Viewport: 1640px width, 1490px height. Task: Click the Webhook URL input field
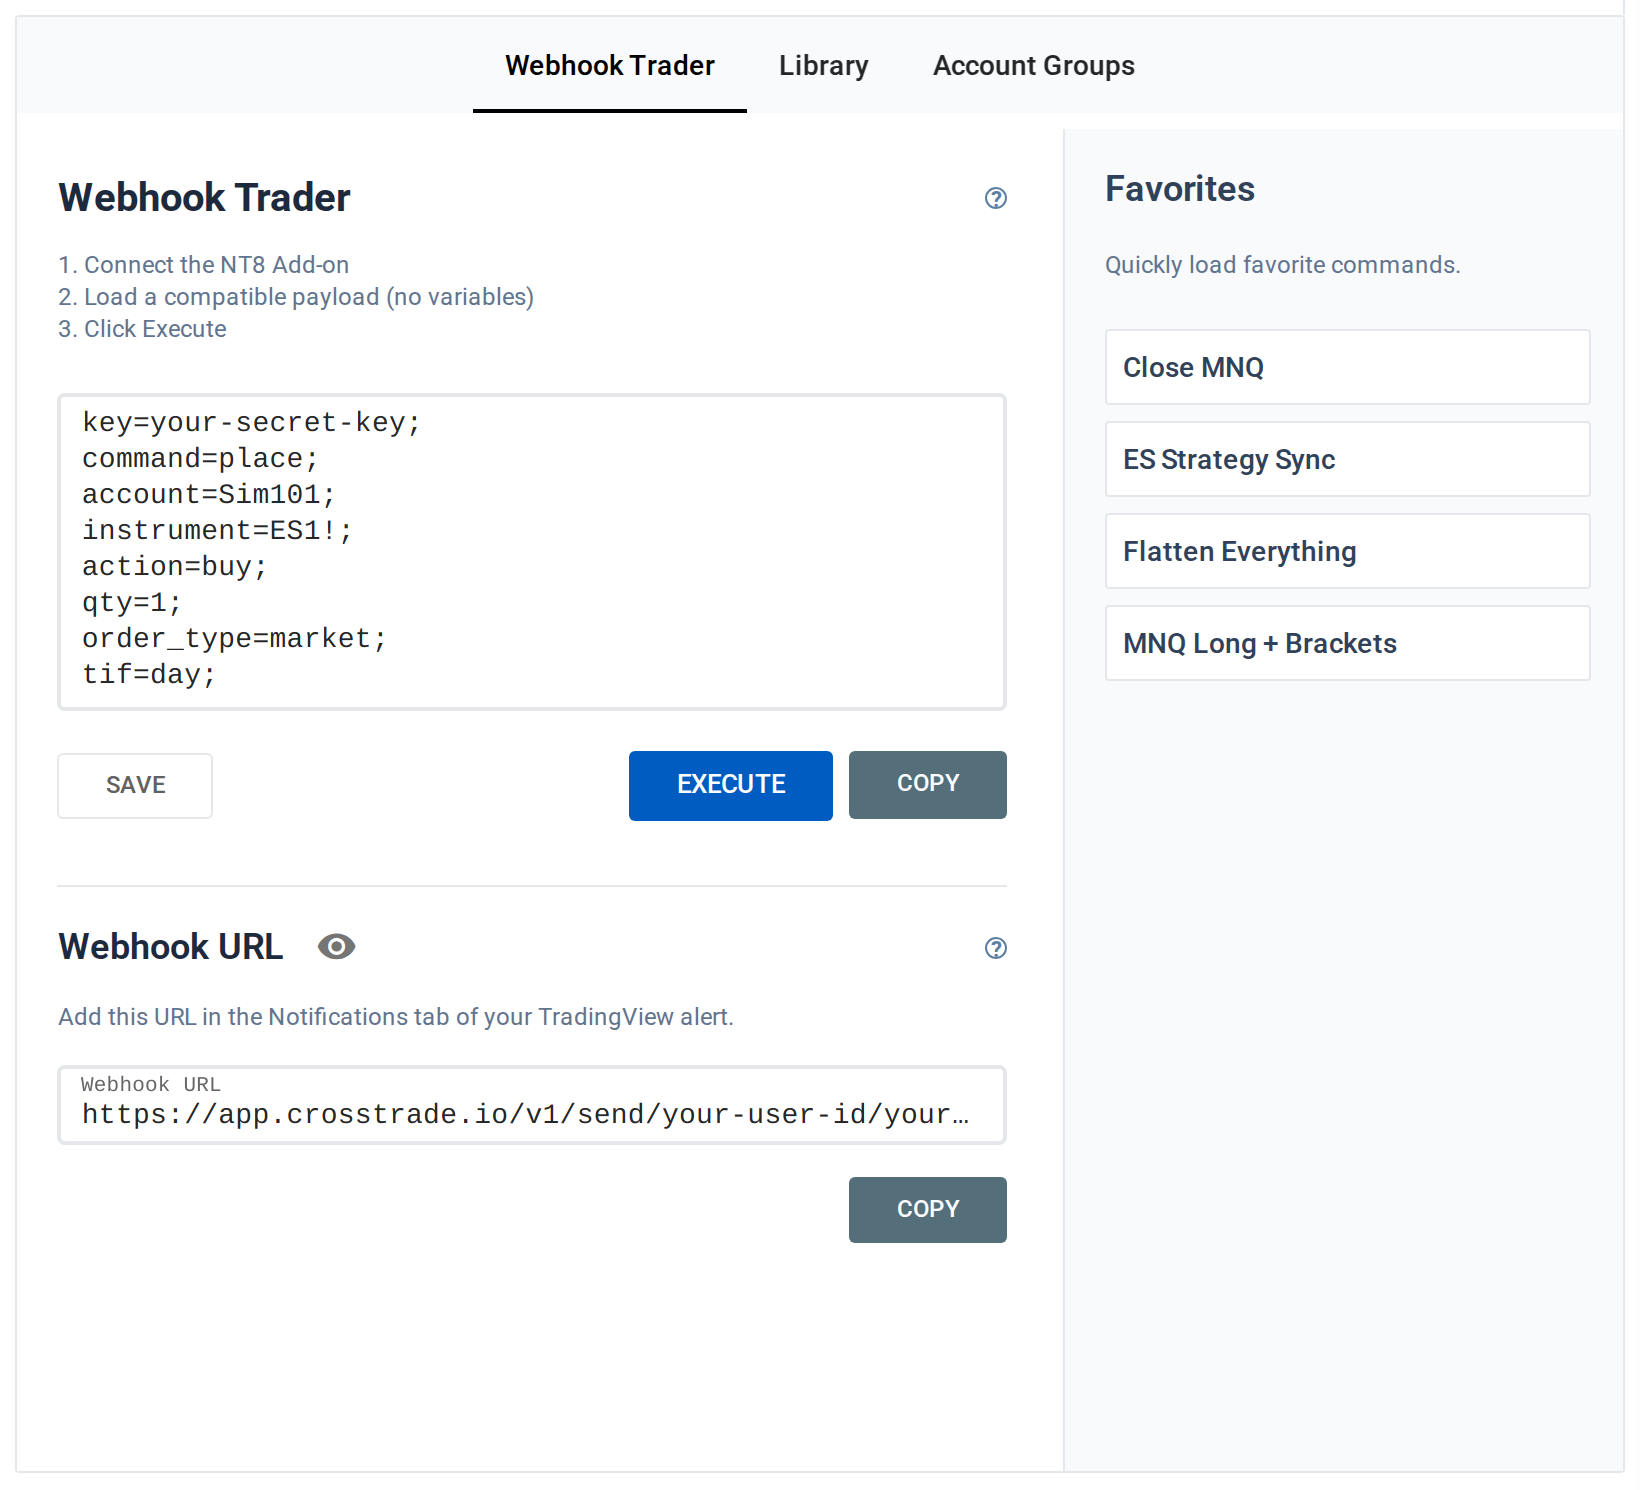pyautogui.click(x=532, y=1105)
